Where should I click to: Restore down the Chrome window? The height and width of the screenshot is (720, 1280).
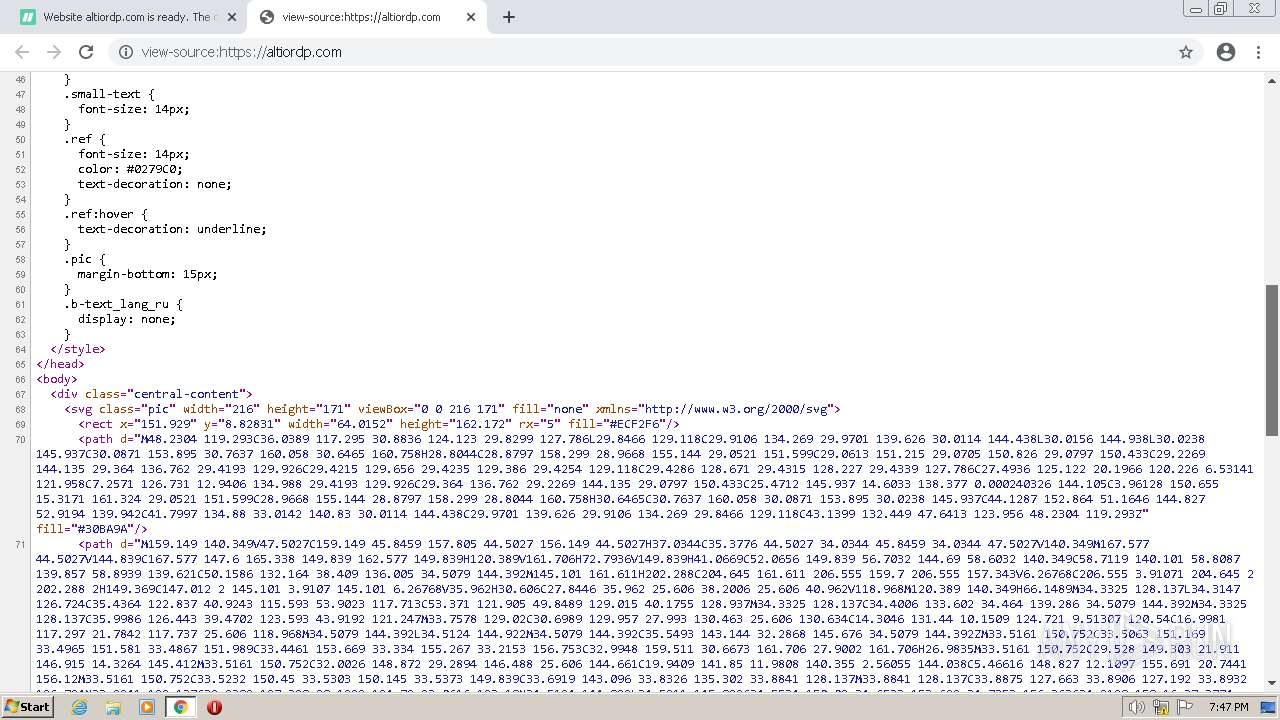point(1221,8)
